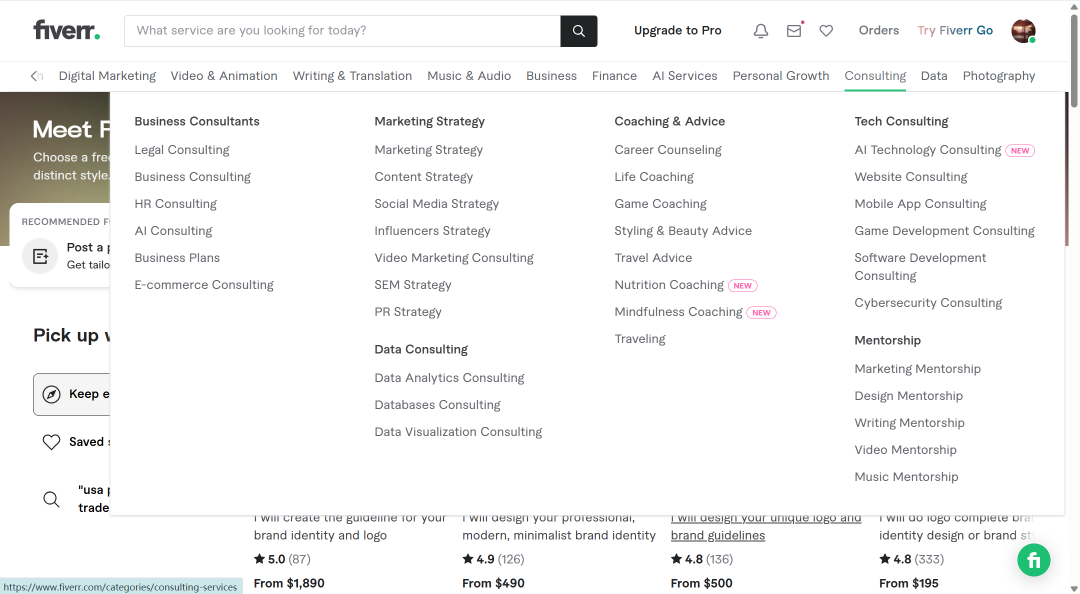1080x594 pixels.
Task: Select Career Counseling
Action: click(668, 150)
